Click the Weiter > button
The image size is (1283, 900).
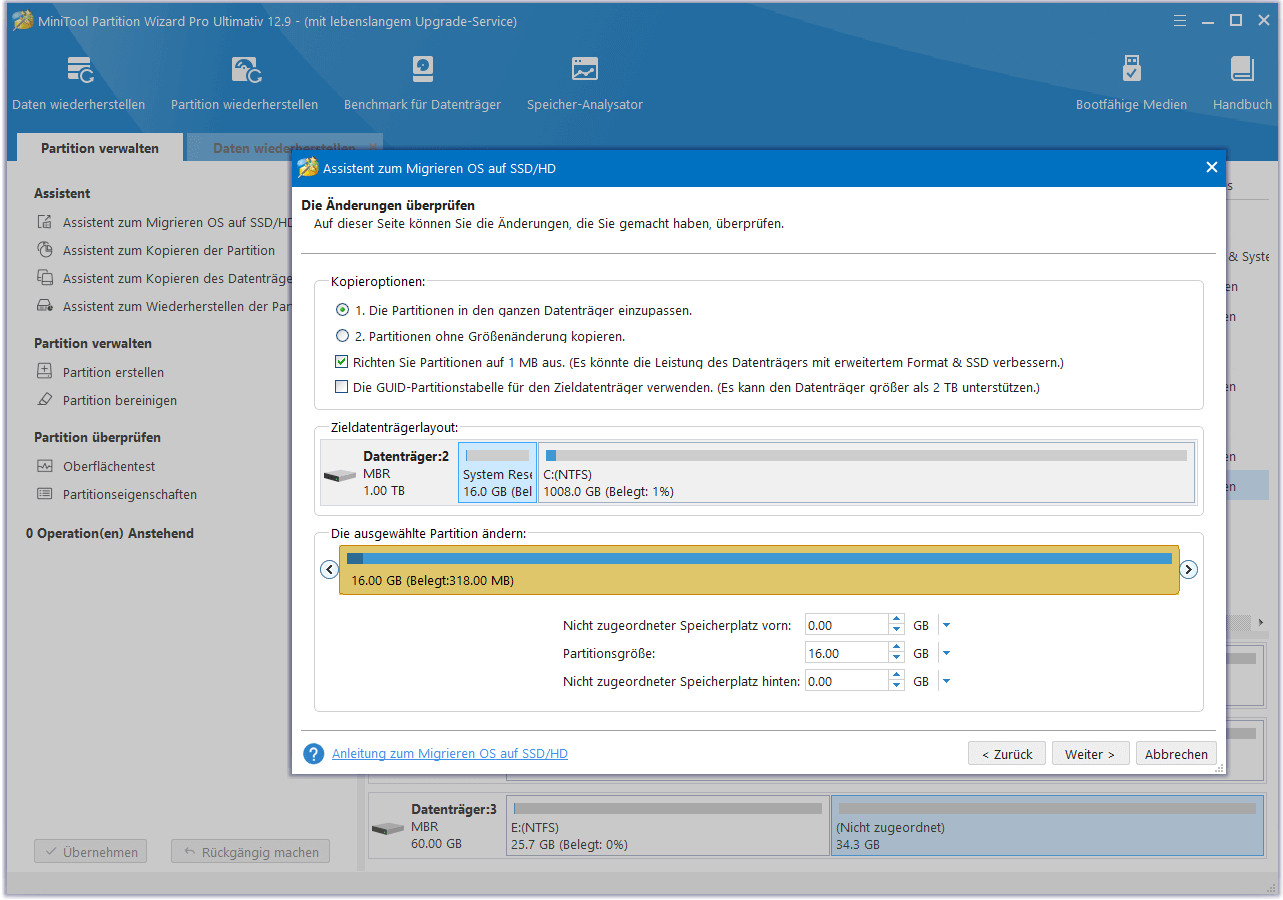[x=1090, y=754]
